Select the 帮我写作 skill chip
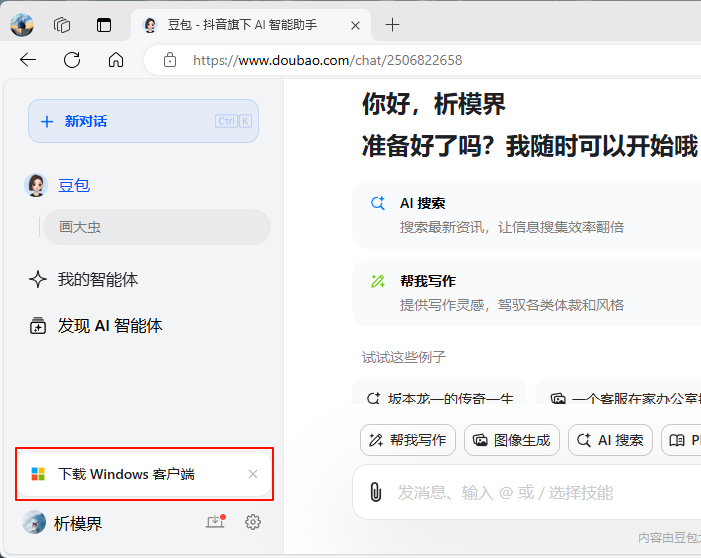This screenshot has width=701, height=558. click(x=408, y=440)
